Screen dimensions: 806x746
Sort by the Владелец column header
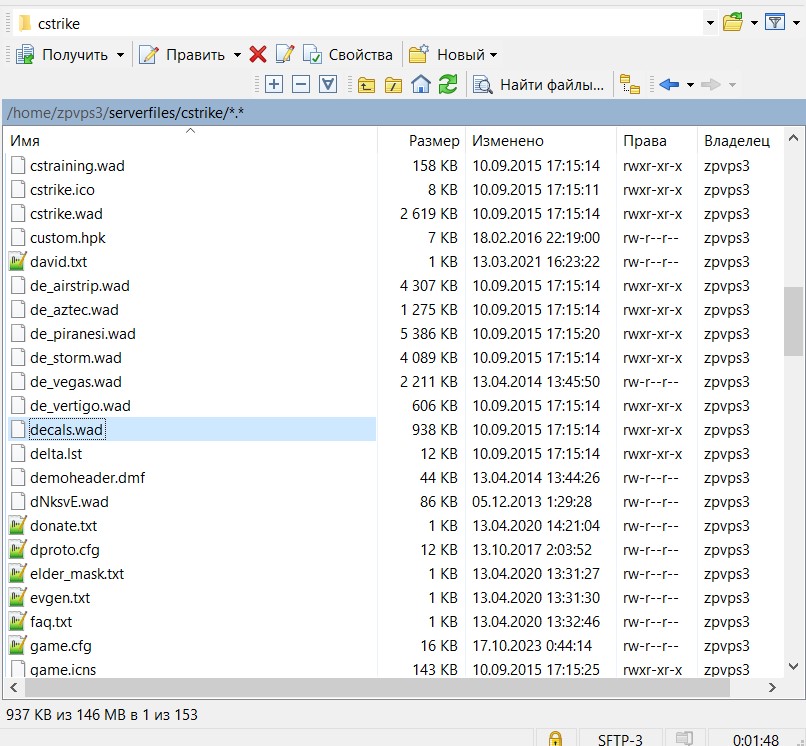pyautogui.click(x=740, y=140)
